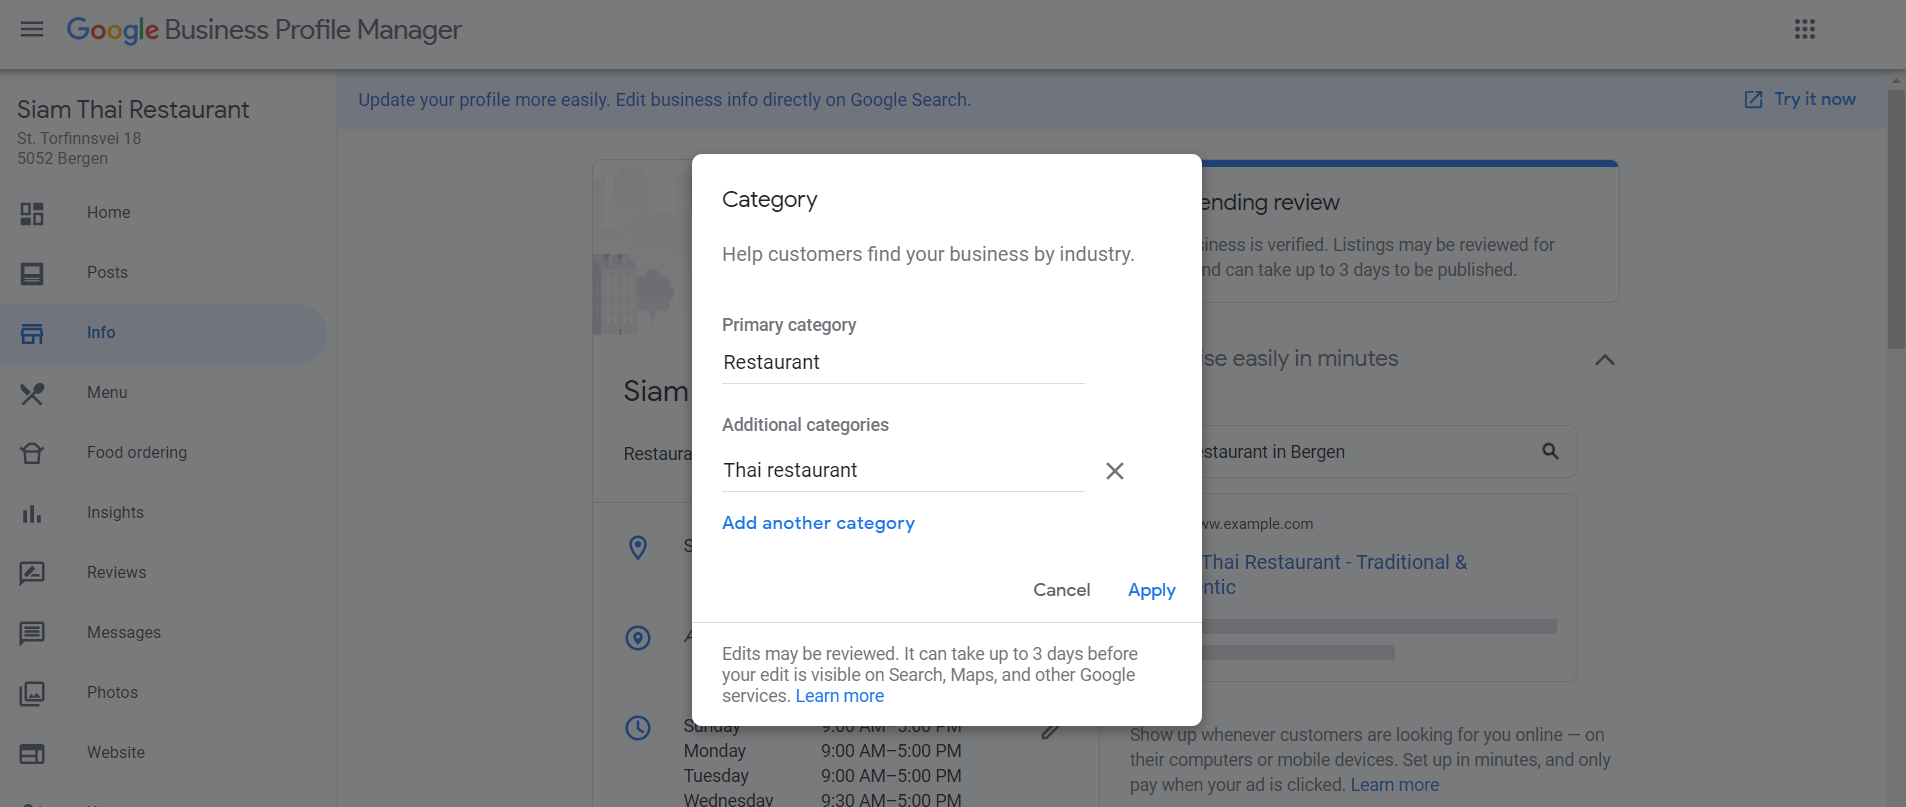
Task: Click the Tuesday hours row
Action: (822, 776)
